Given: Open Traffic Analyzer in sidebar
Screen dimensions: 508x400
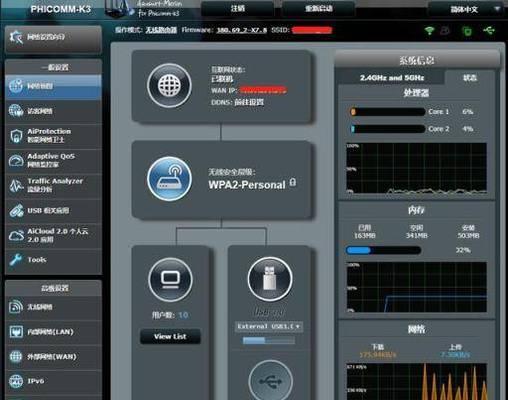Looking at the screenshot, I should point(53,185).
